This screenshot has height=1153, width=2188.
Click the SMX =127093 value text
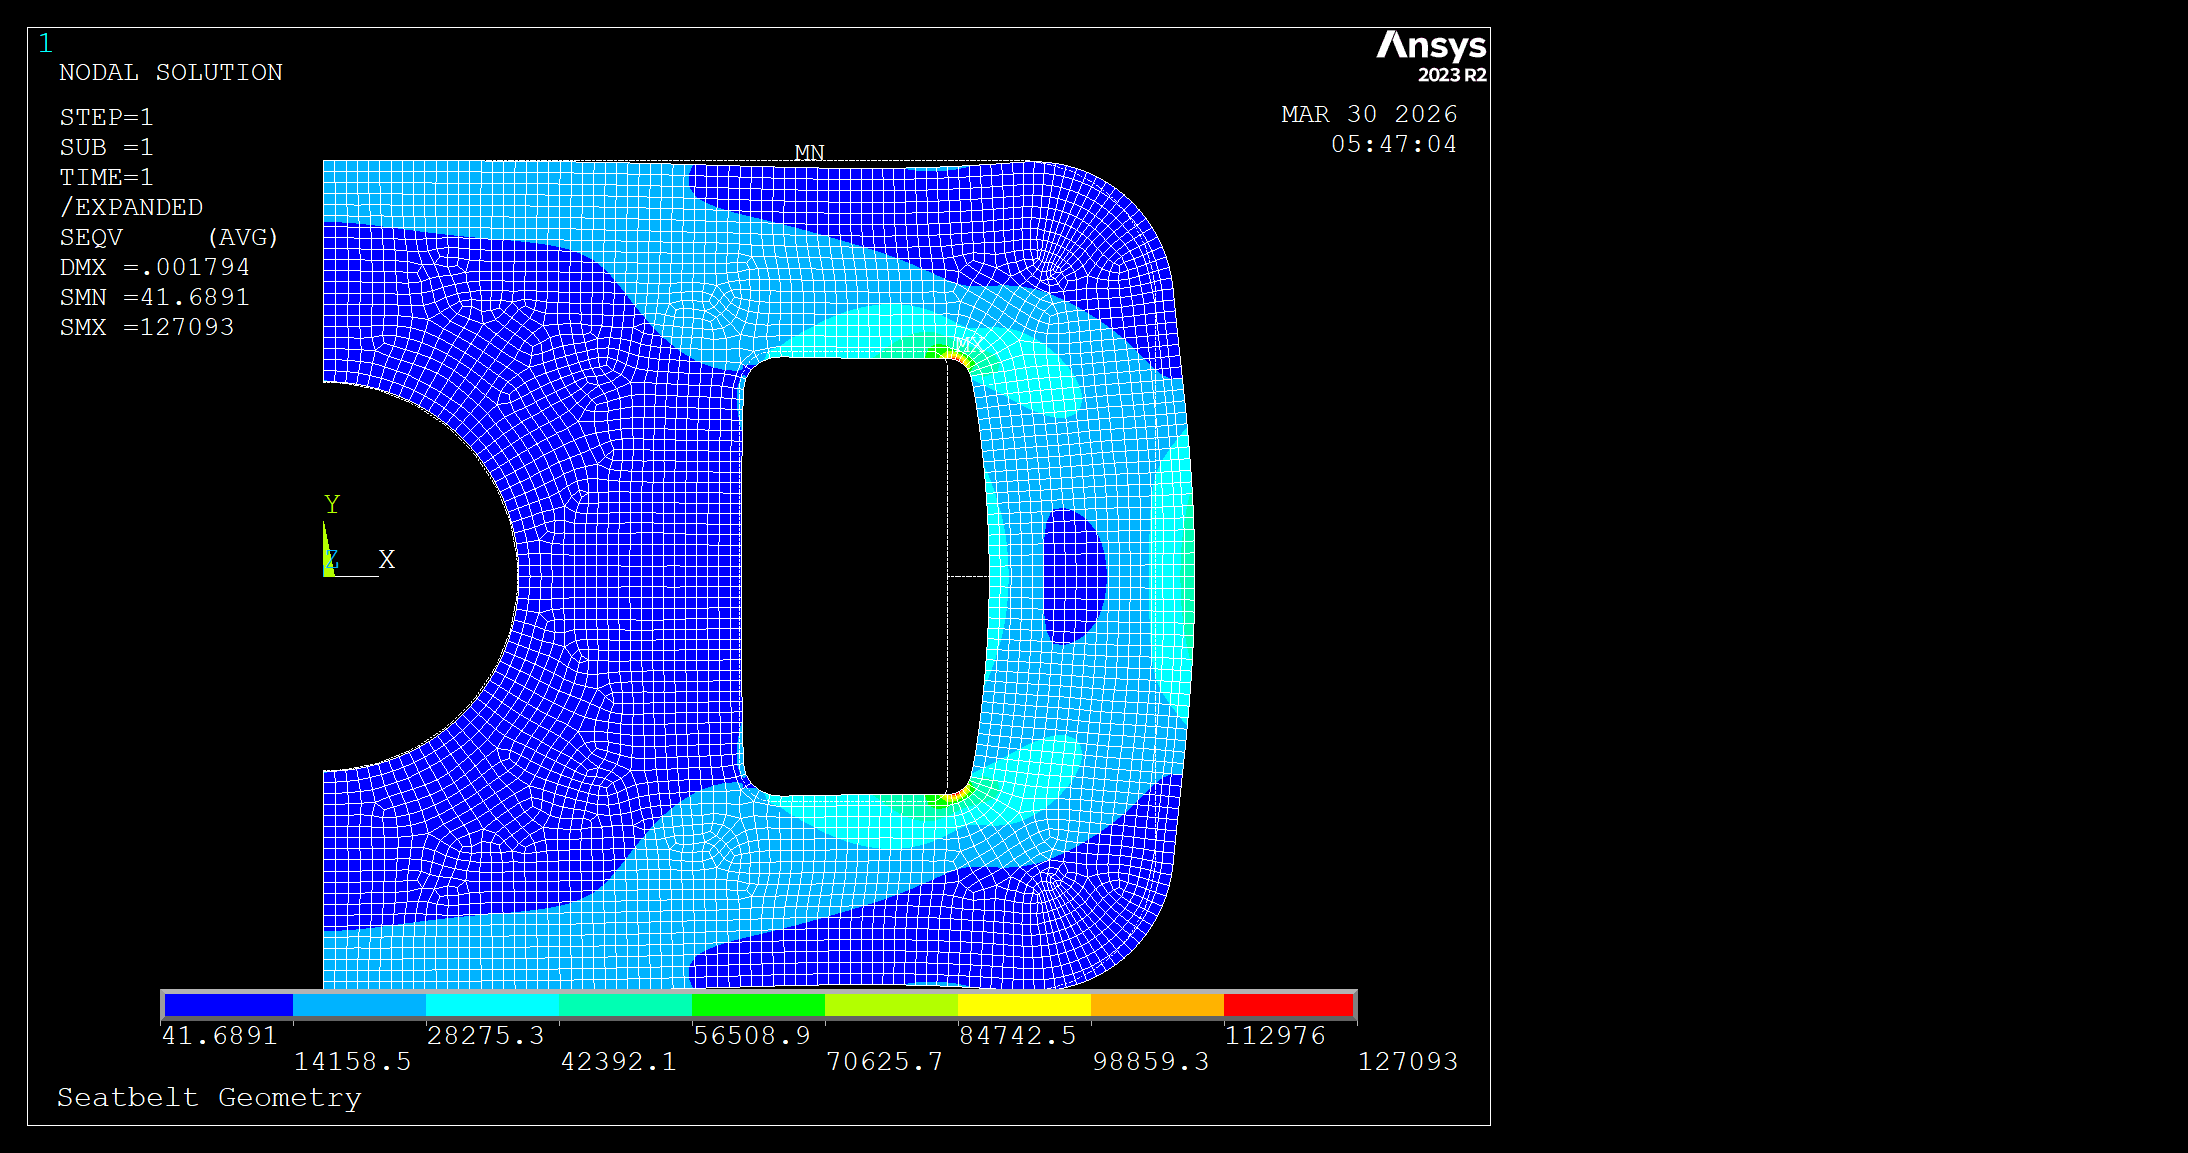[146, 327]
